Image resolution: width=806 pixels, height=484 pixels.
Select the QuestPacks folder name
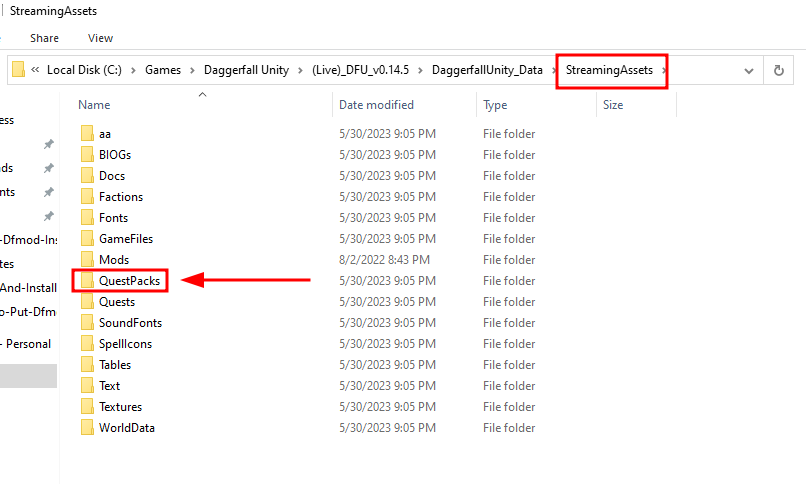(130, 281)
